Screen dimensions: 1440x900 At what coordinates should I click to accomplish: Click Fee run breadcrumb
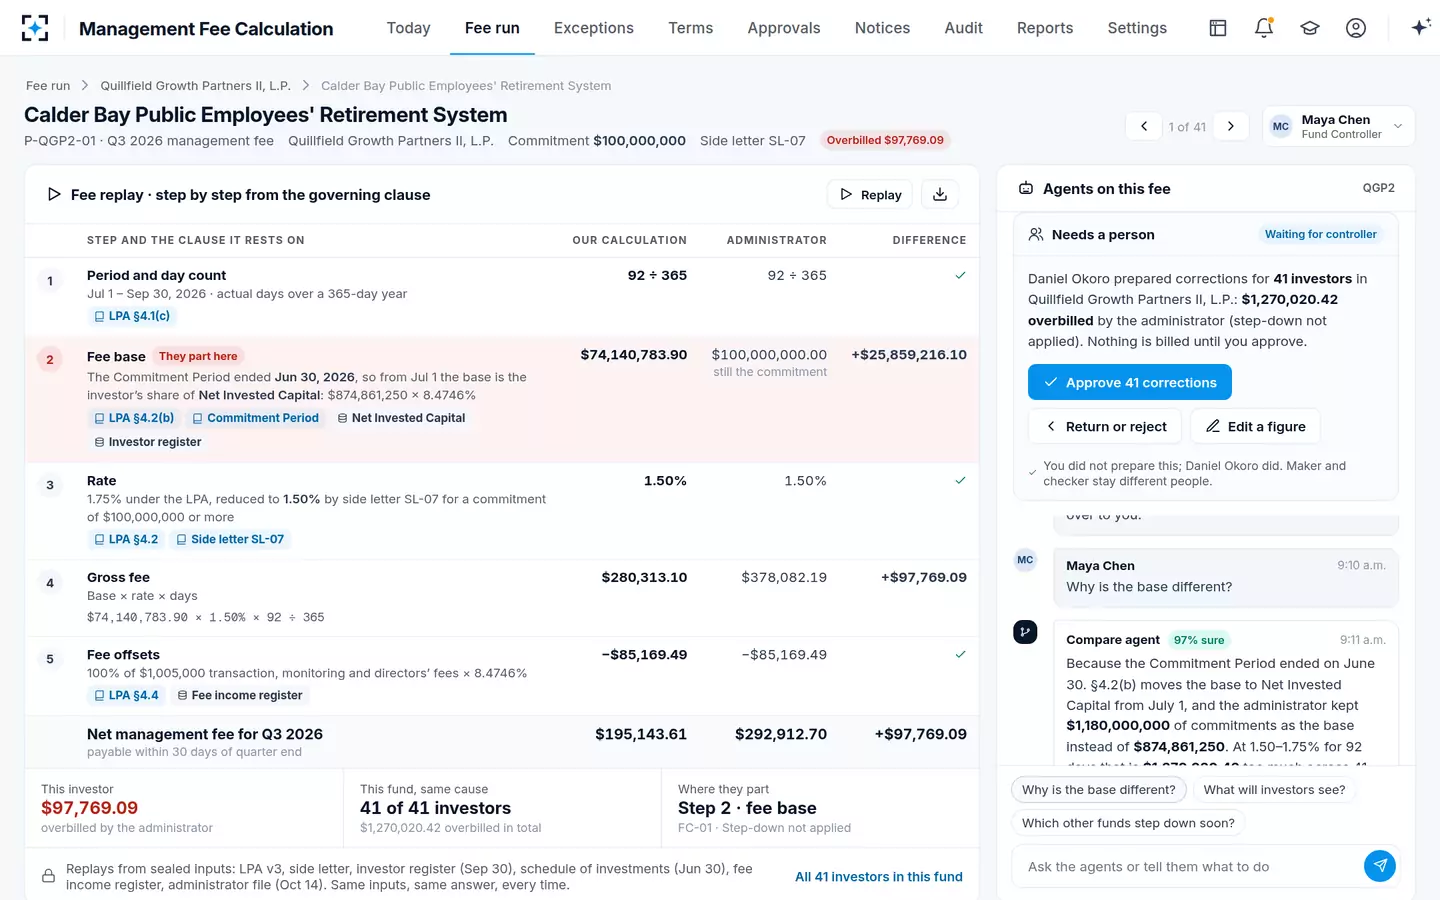(x=48, y=86)
